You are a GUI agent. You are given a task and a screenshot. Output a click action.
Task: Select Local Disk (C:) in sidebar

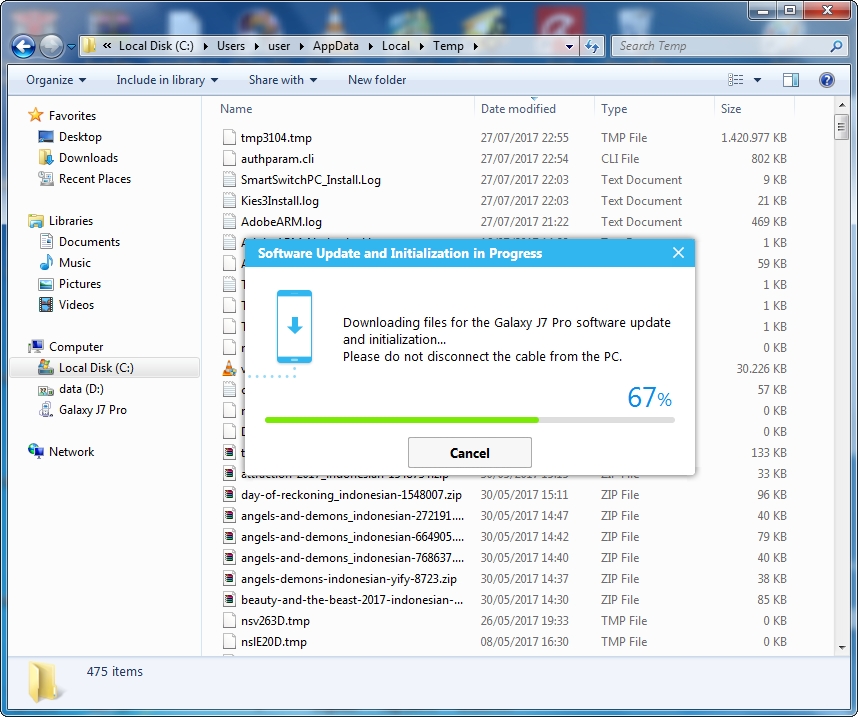(105, 368)
